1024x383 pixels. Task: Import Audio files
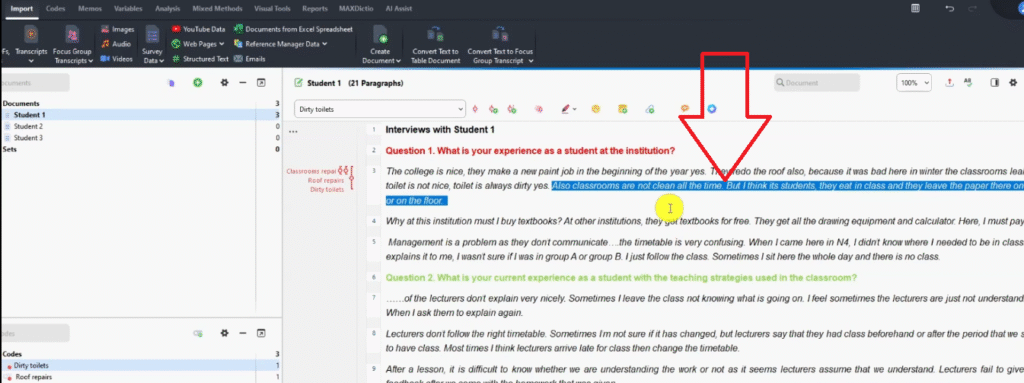click(116, 44)
